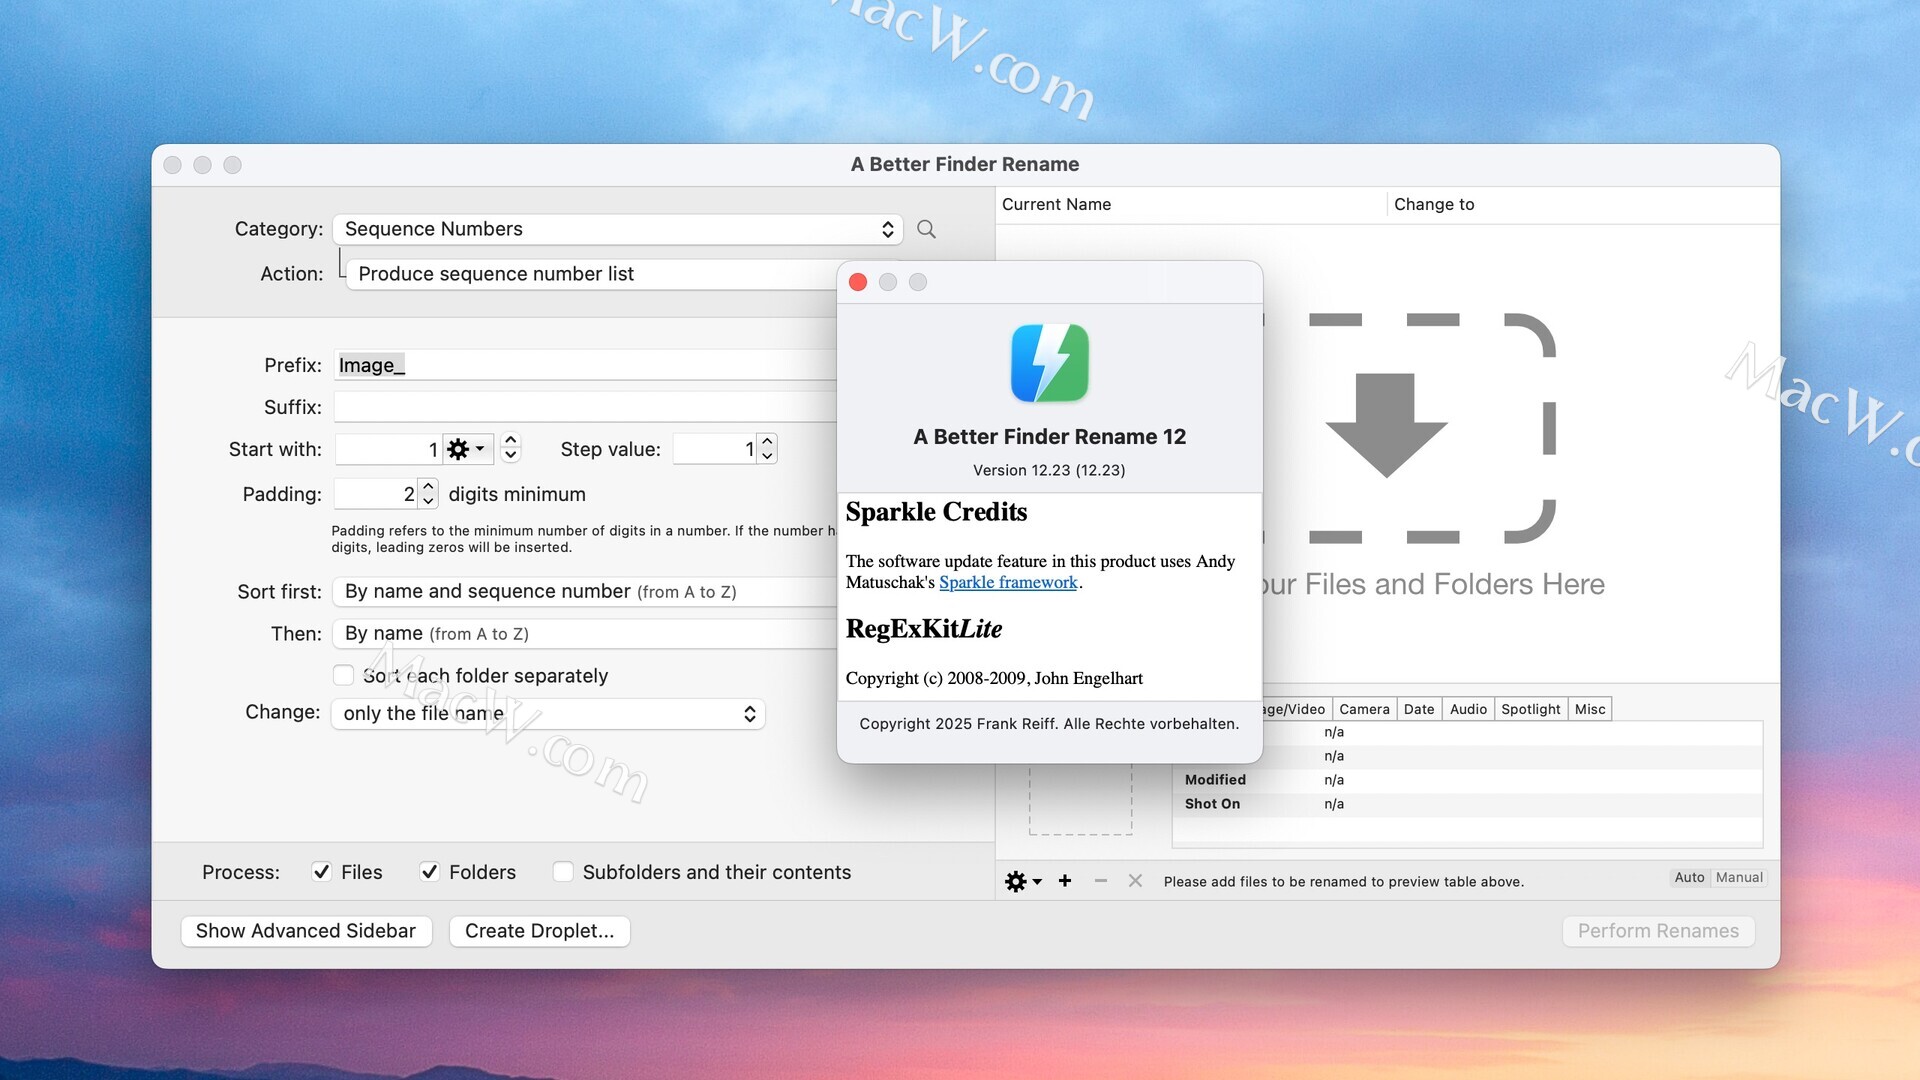Image resolution: width=1920 pixels, height=1080 pixels.
Task: Click the Show Advanced Sidebar button
Action: (305, 931)
